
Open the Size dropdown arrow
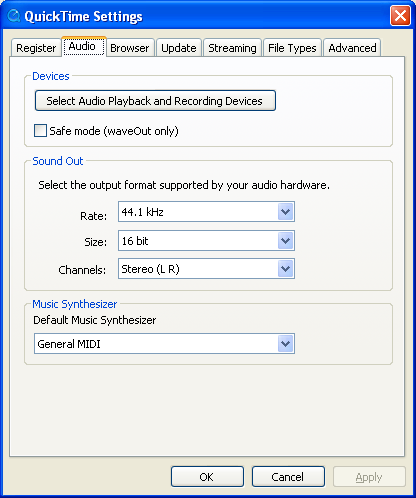click(286, 241)
